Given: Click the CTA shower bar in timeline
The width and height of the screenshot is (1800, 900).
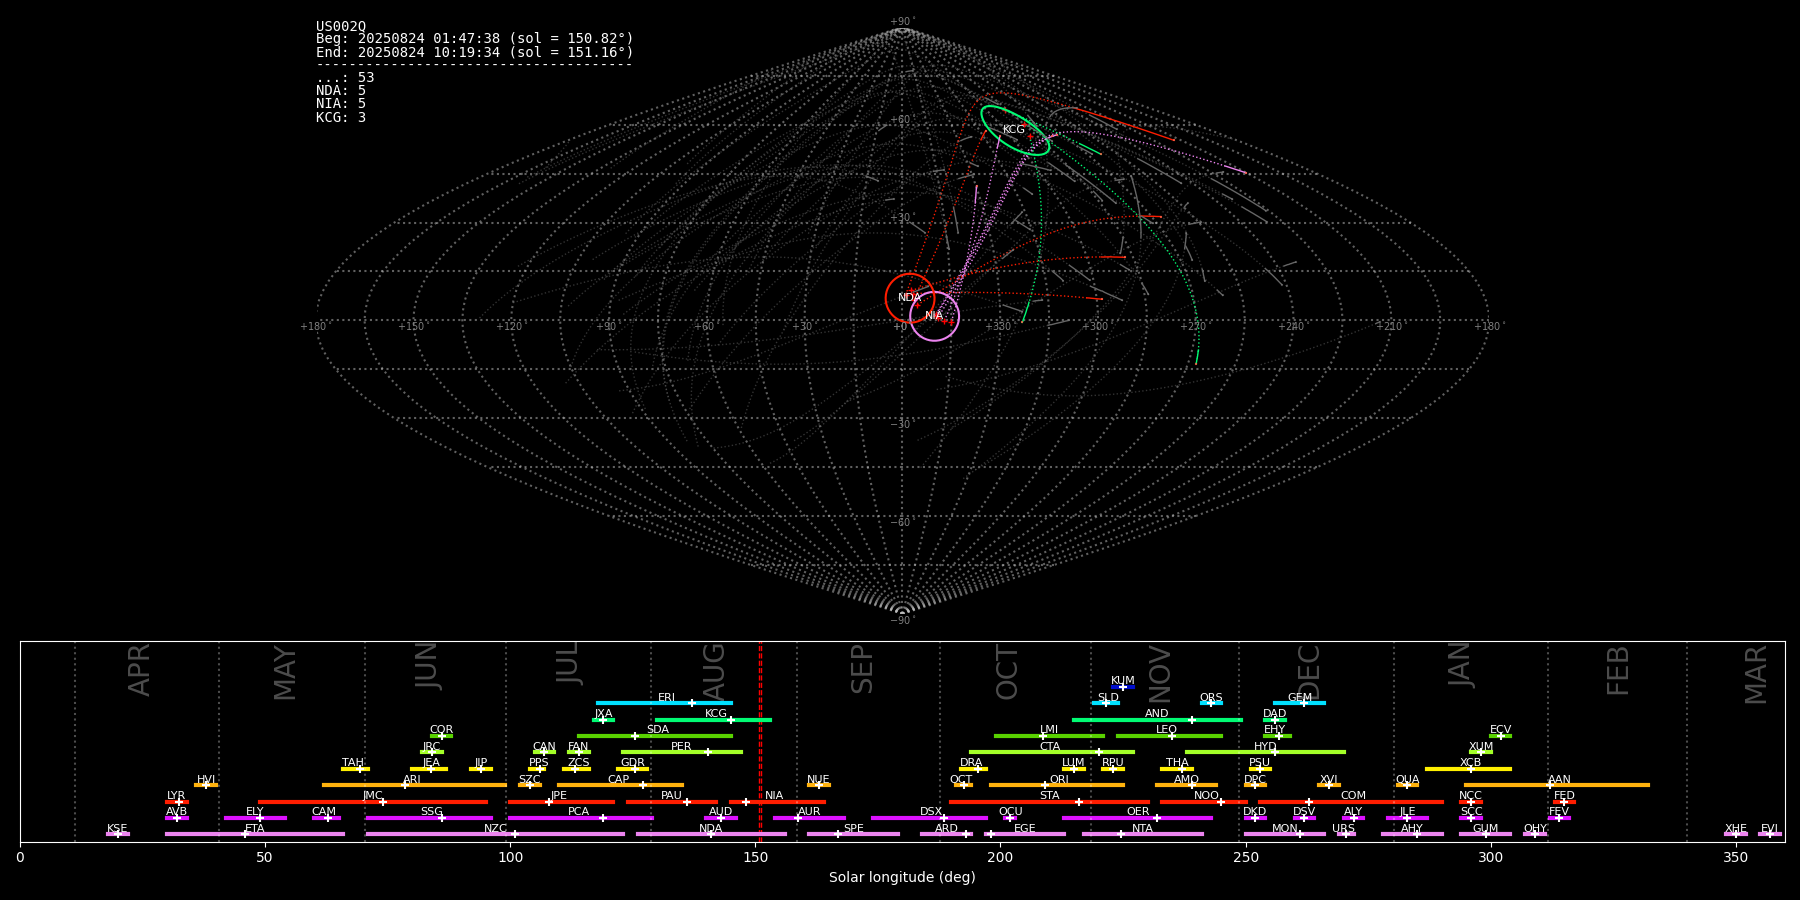Looking at the screenshot, I should (1052, 752).
